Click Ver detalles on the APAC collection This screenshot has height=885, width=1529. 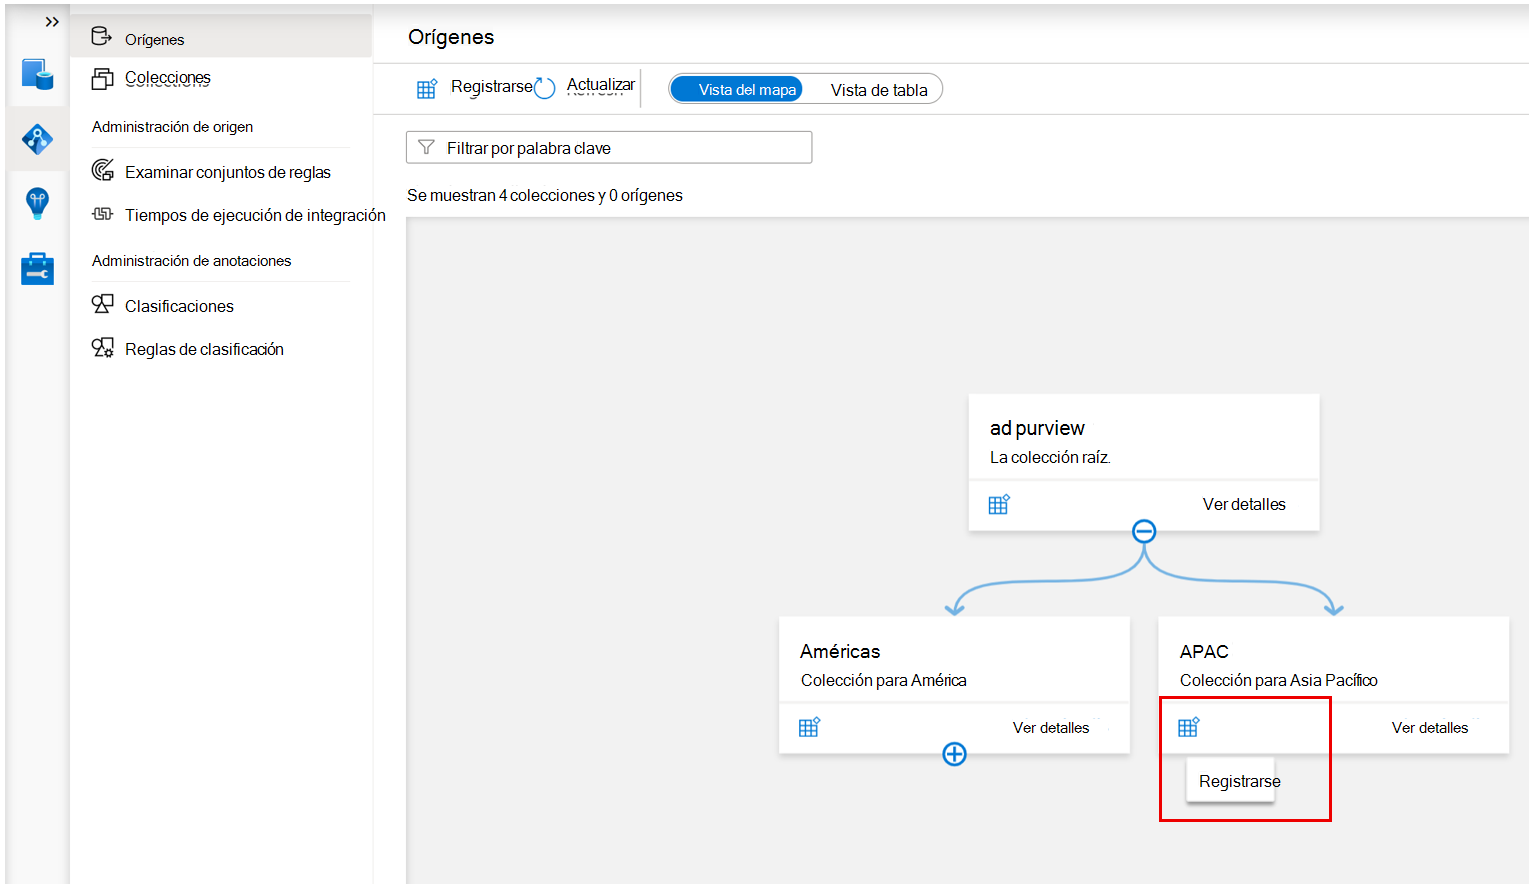1430,727
